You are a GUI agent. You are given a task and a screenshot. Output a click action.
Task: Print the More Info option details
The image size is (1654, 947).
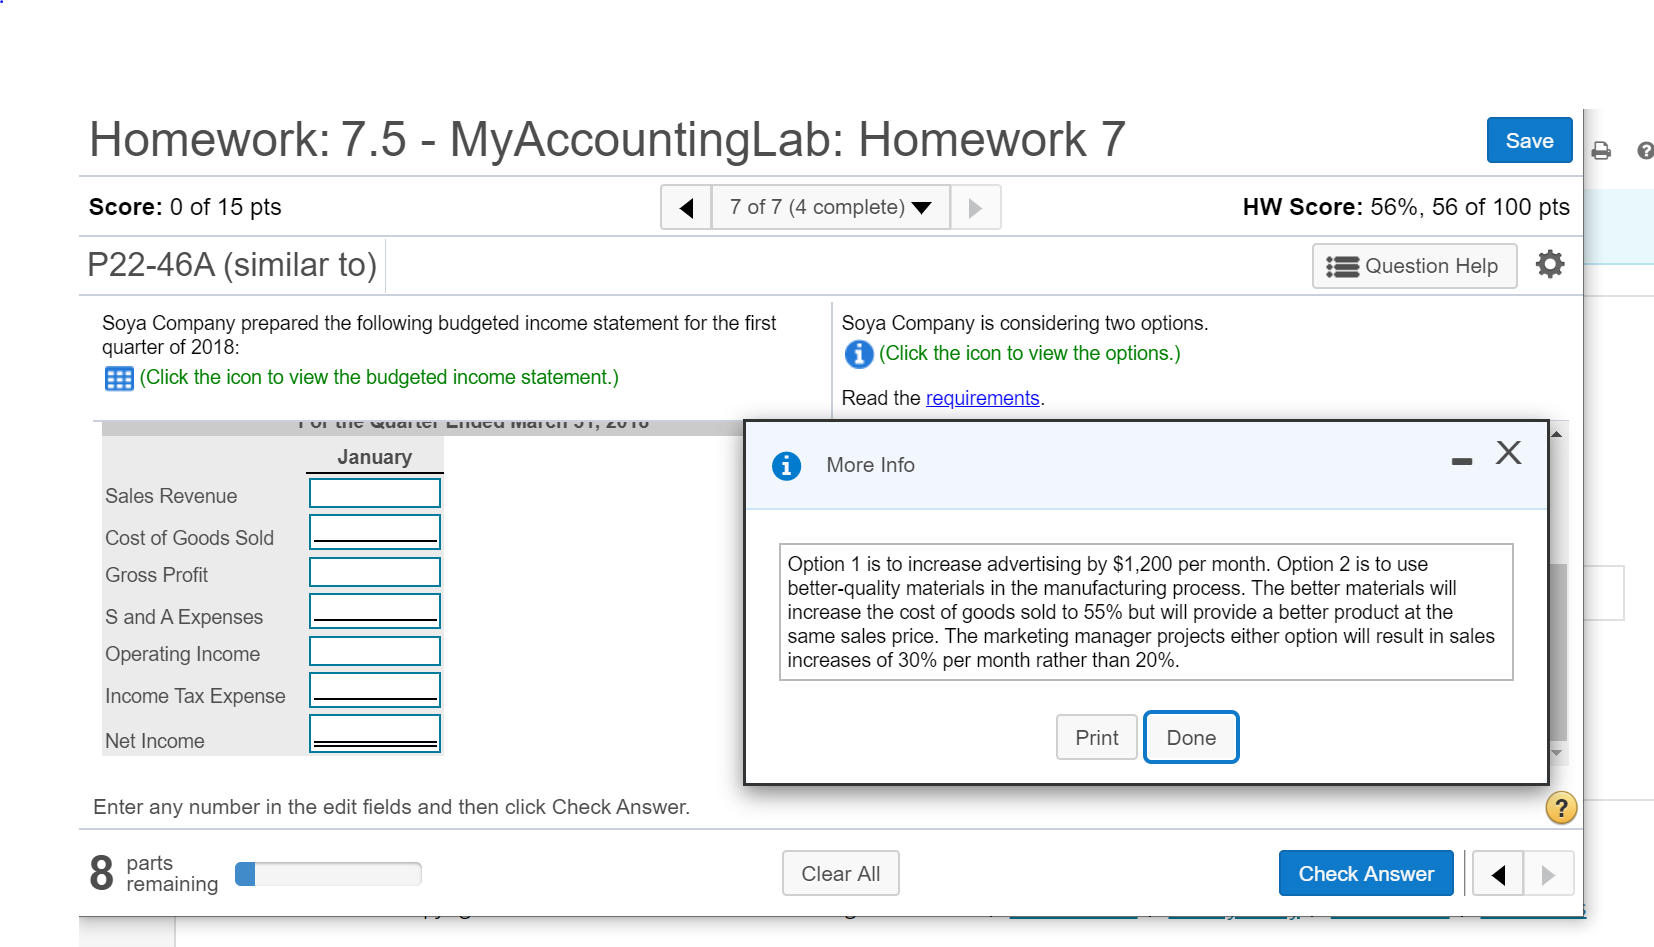tap(1096, 737)
